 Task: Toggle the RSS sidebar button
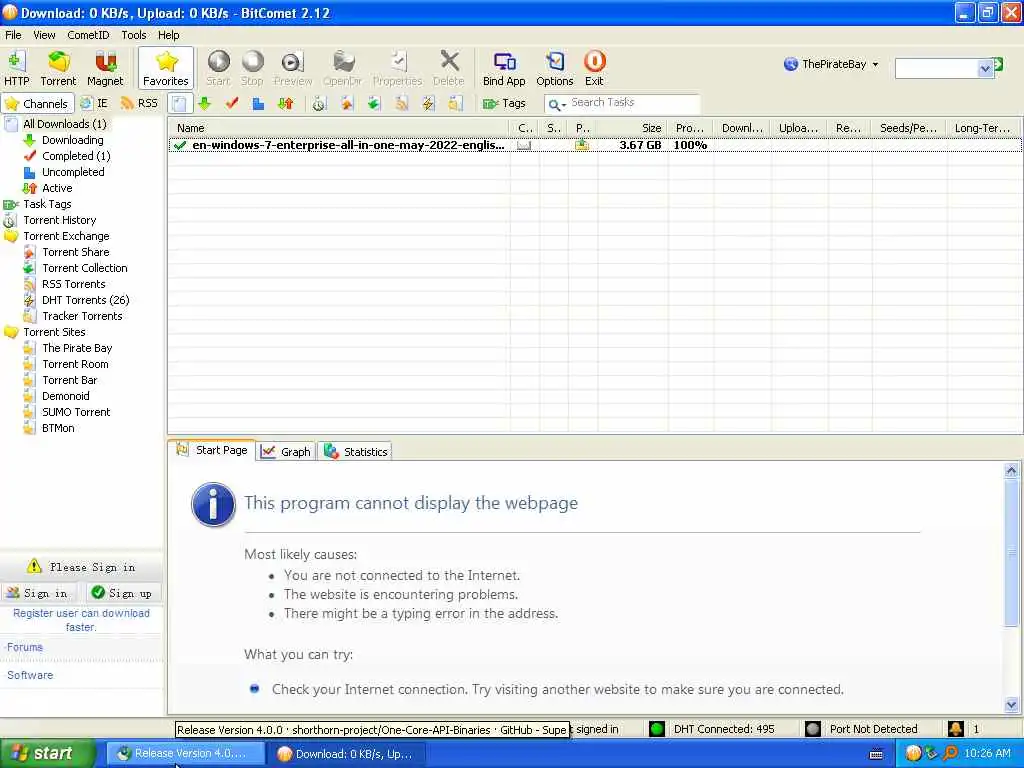click(x=140, y=103)
